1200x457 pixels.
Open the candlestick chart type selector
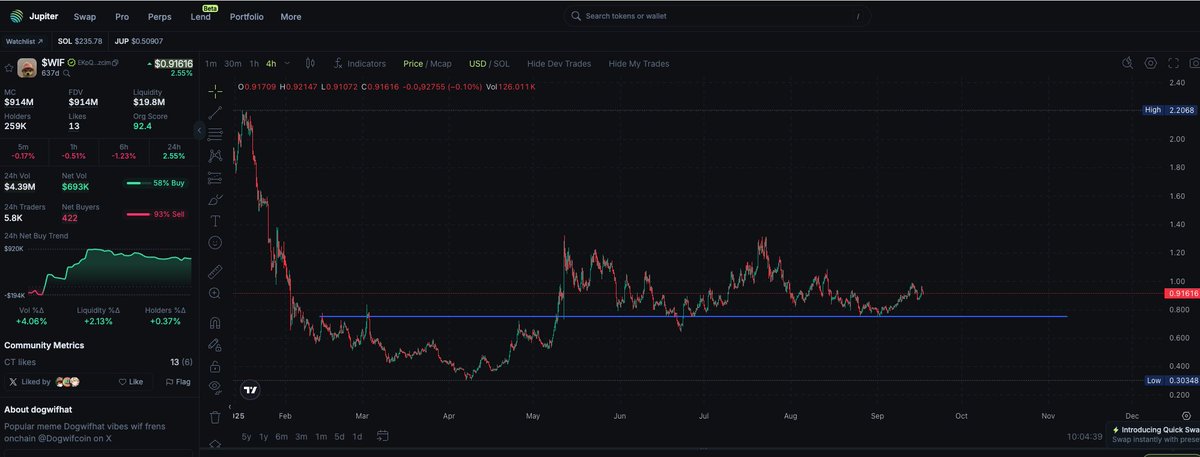pyautogui.click(x=310, y=63)
